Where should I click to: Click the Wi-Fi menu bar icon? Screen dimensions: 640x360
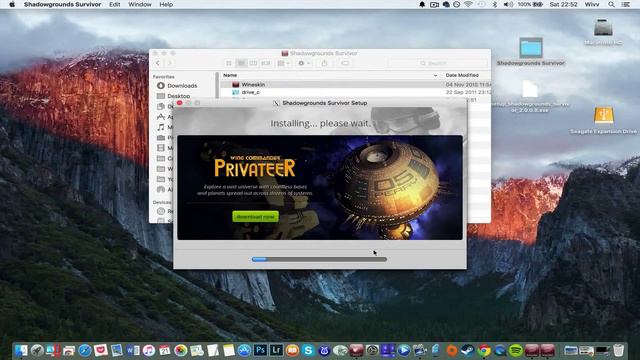(x=468, y=4)
